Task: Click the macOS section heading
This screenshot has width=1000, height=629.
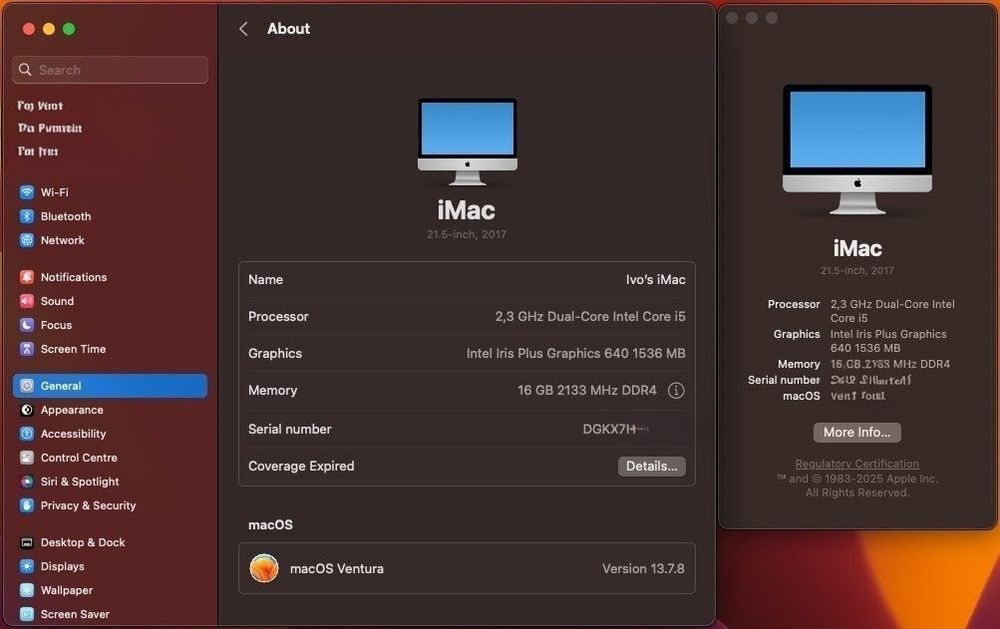Action: click(x=270, y=525)
